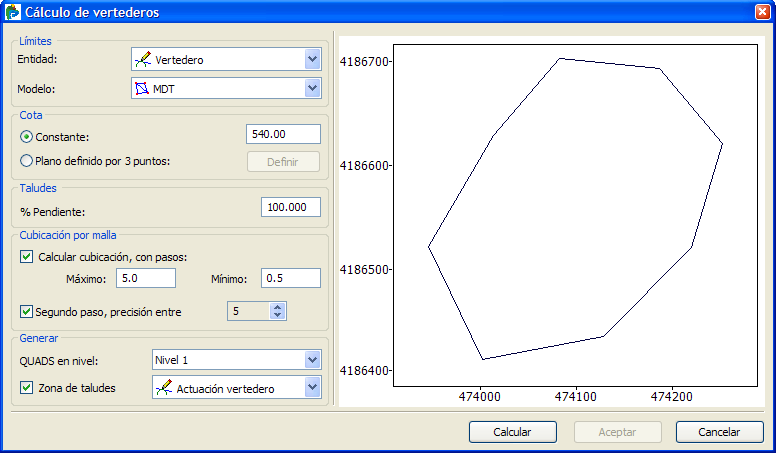Click the Actuación vertedero layer icon
The image size is (776, 454).
coord(164,388)
